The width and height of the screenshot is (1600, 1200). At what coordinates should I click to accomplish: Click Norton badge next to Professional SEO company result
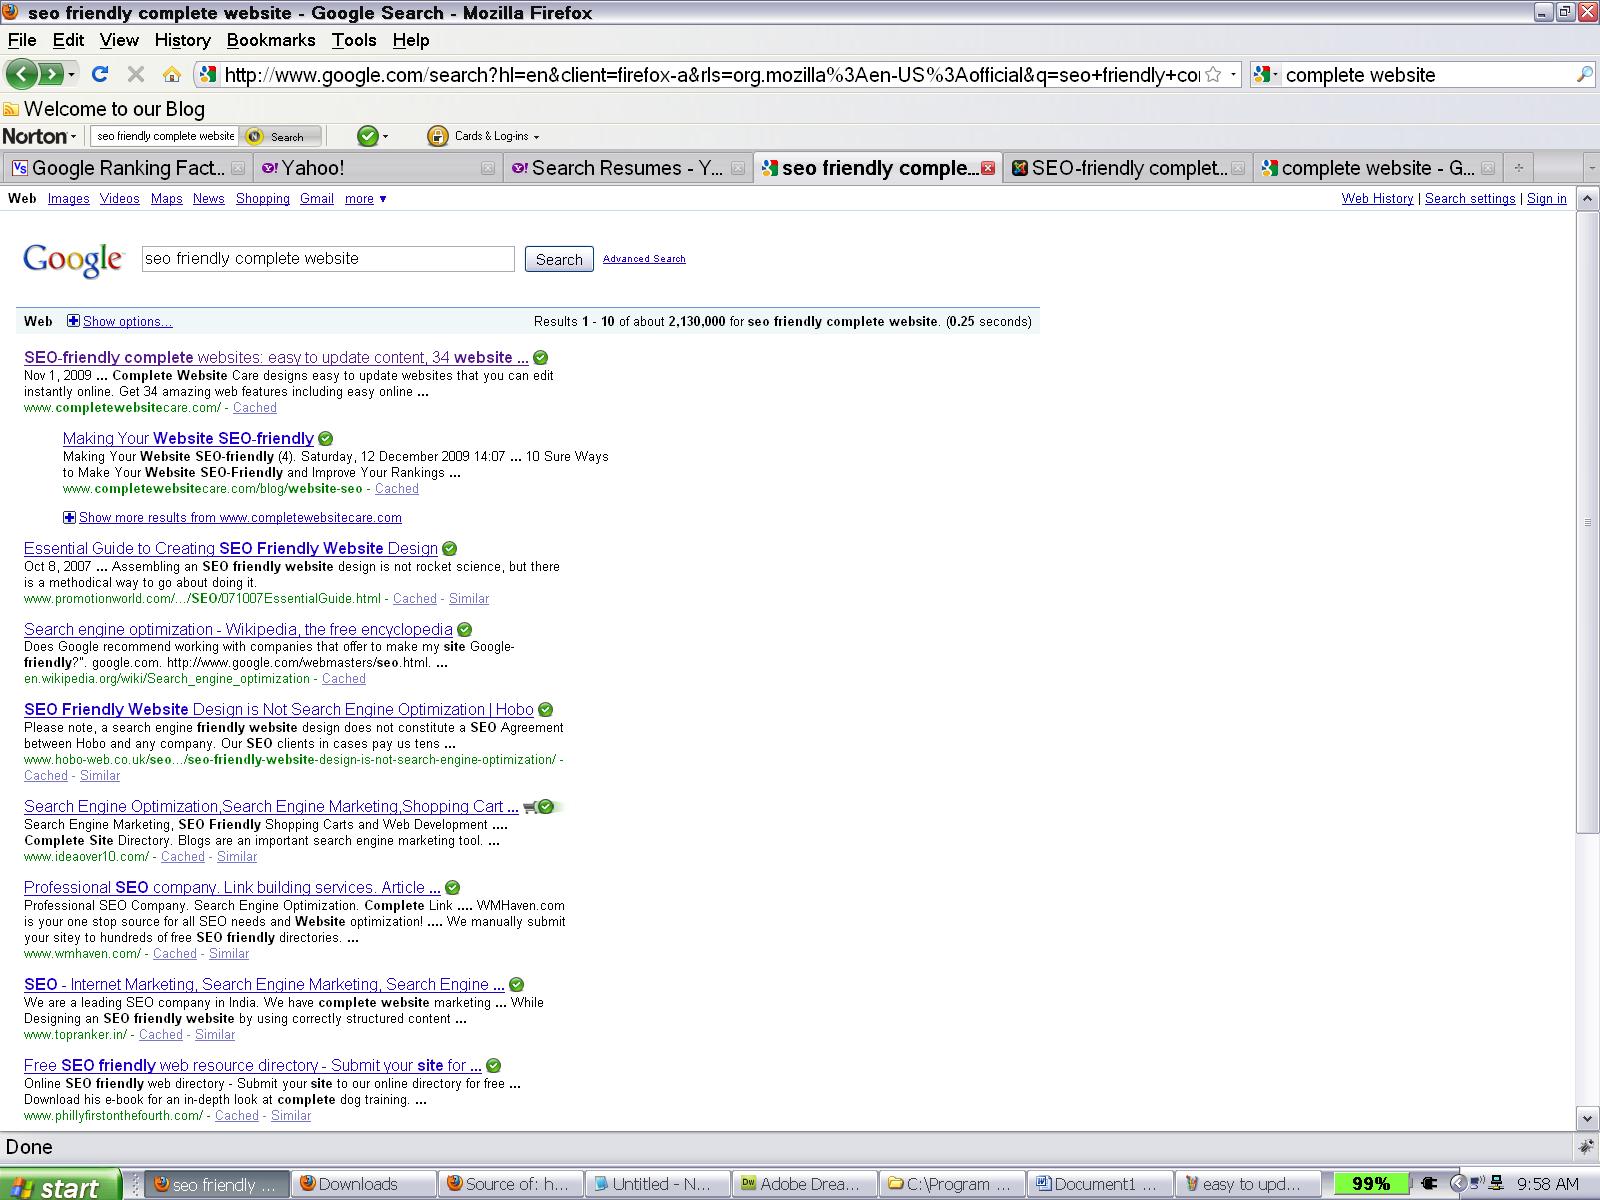pyautogui.click(x=452, y=888)
